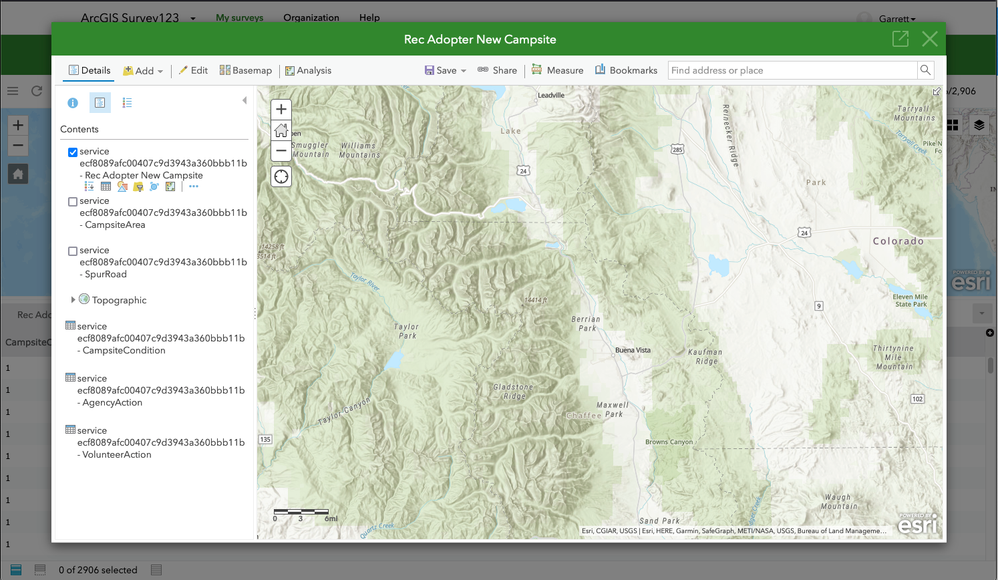Open map in new window icon
998x580 pixels.
pyautogui.click(x=900, y=39)
